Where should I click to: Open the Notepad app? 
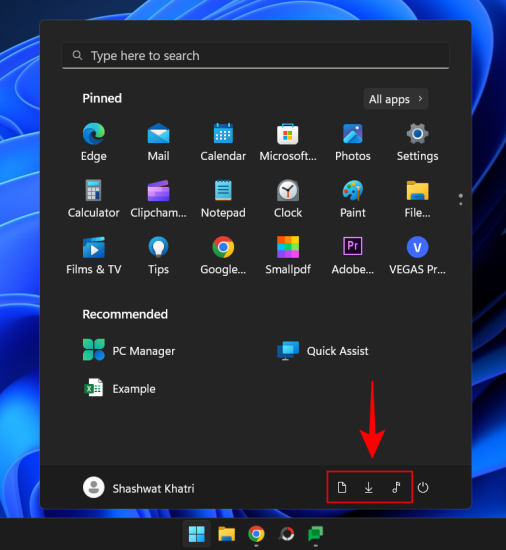(x=223, y=198)
